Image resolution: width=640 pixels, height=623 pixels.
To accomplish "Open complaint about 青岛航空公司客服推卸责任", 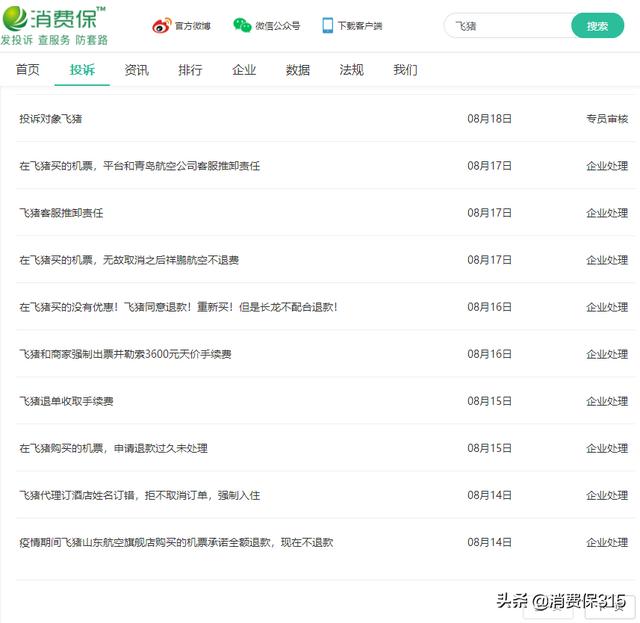I will point(140,166).
